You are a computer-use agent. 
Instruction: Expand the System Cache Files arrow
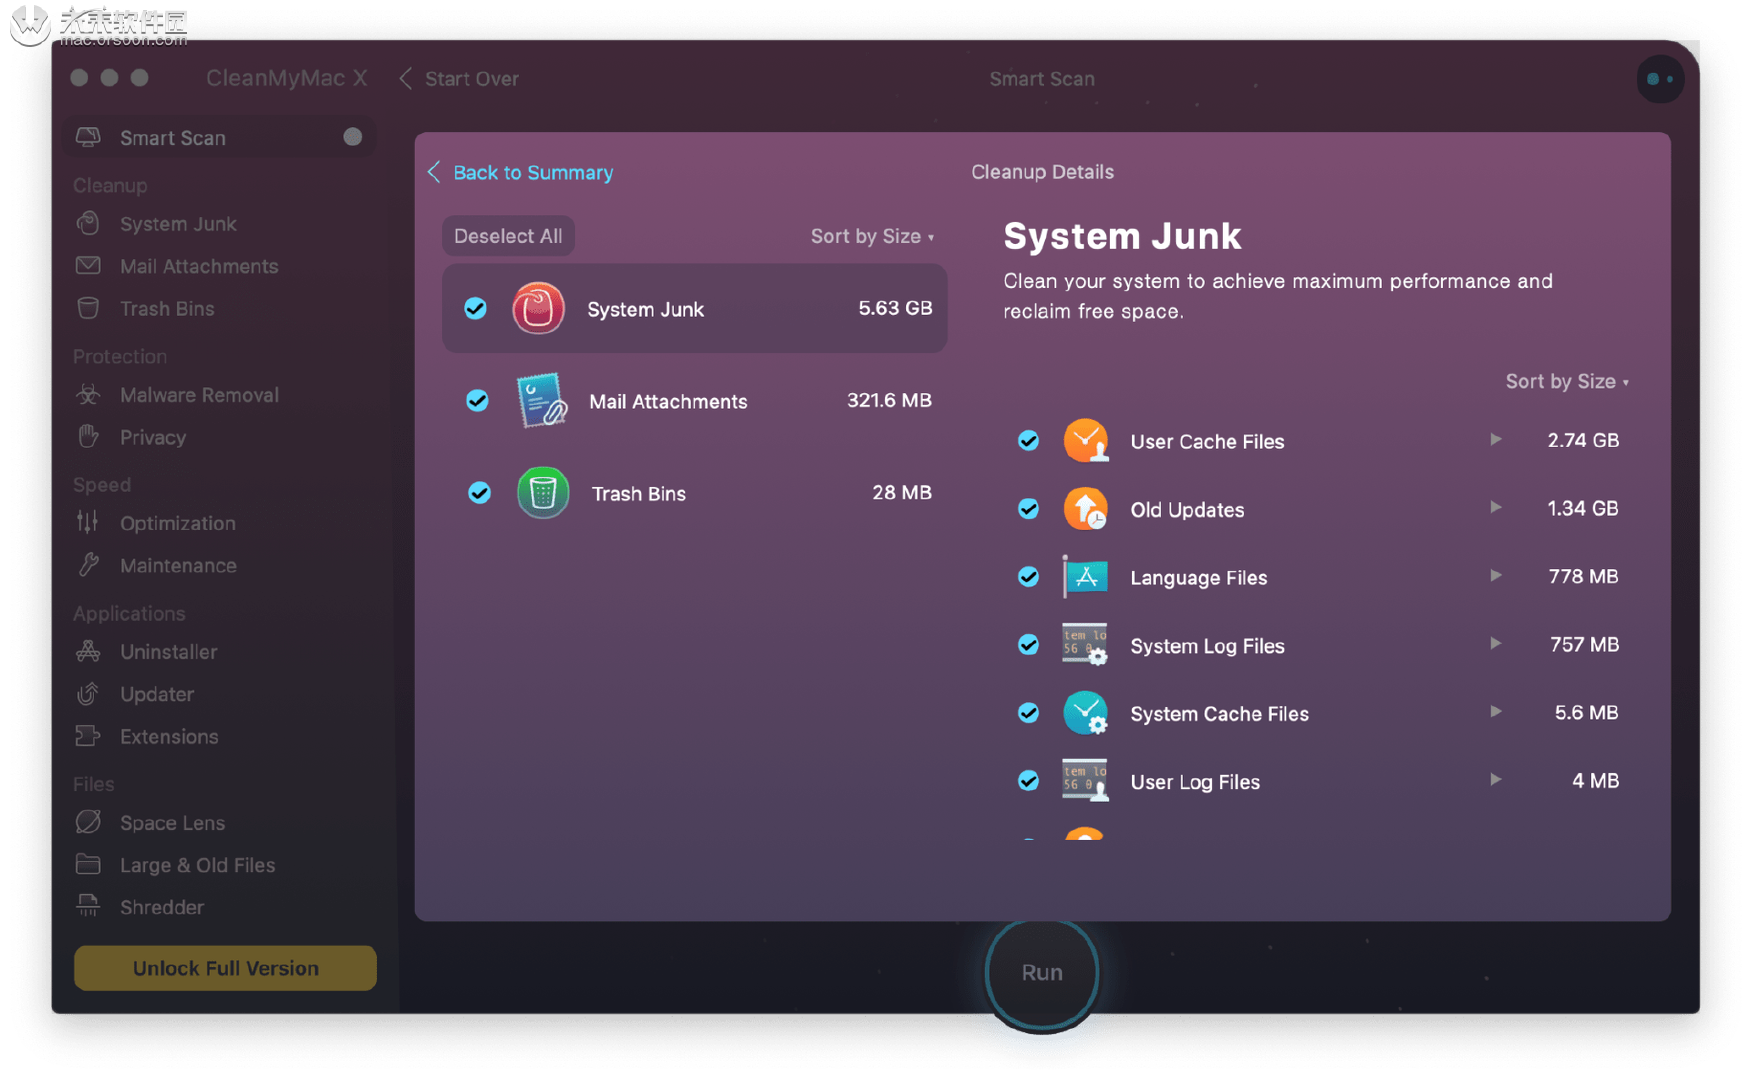1495,711
